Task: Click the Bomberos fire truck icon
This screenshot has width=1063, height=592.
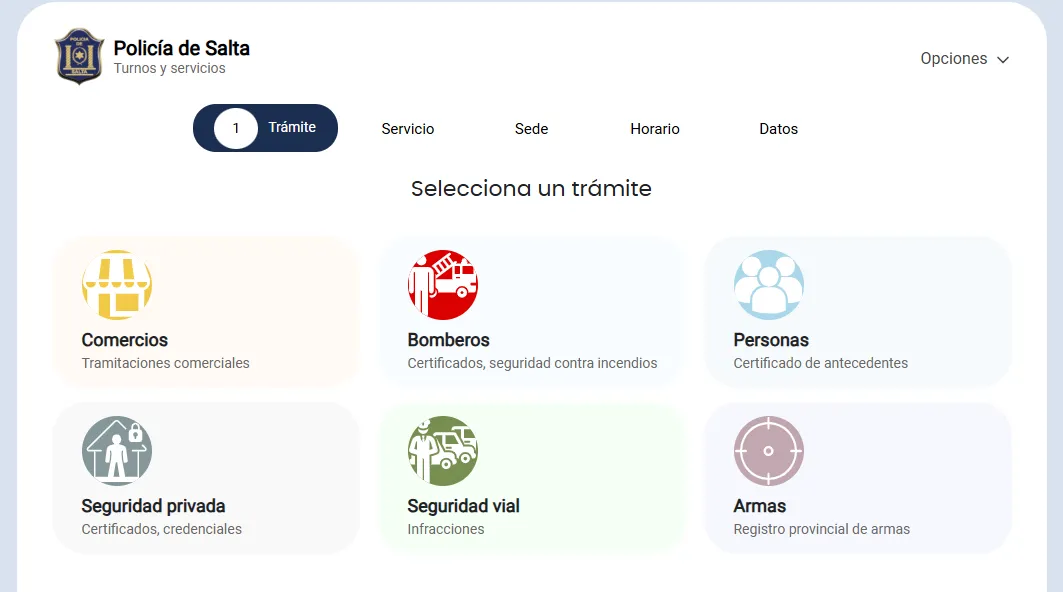Action: [x=443, y=283]
